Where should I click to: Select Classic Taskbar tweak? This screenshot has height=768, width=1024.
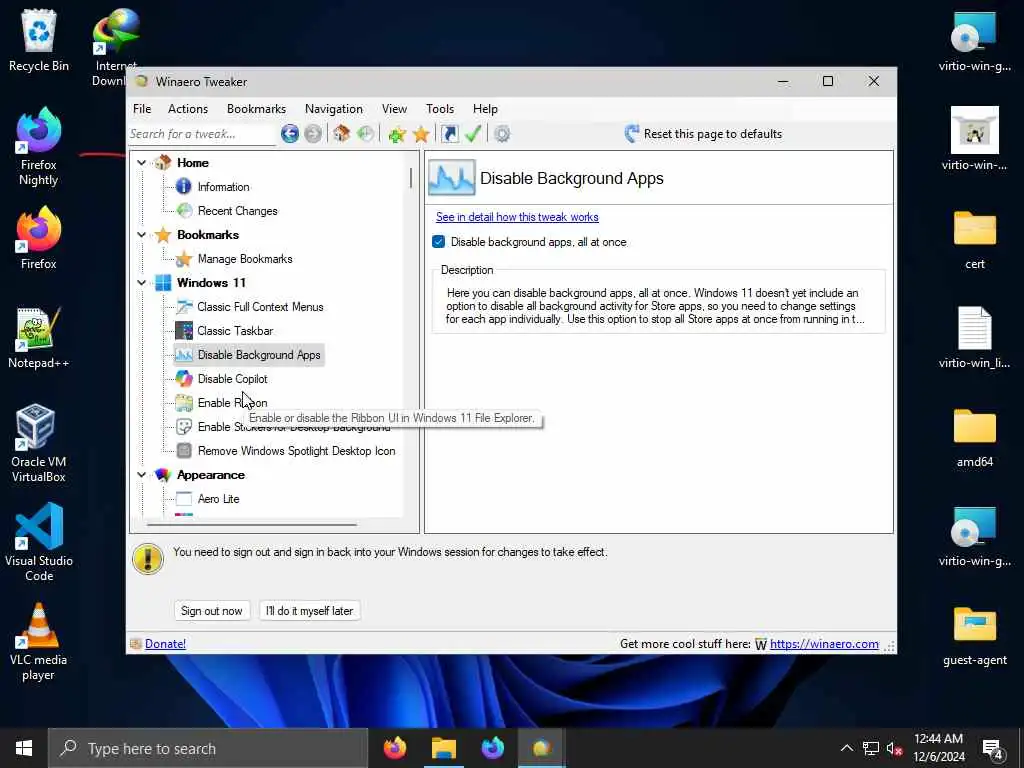pyautogui.click(x=235, y=331)
